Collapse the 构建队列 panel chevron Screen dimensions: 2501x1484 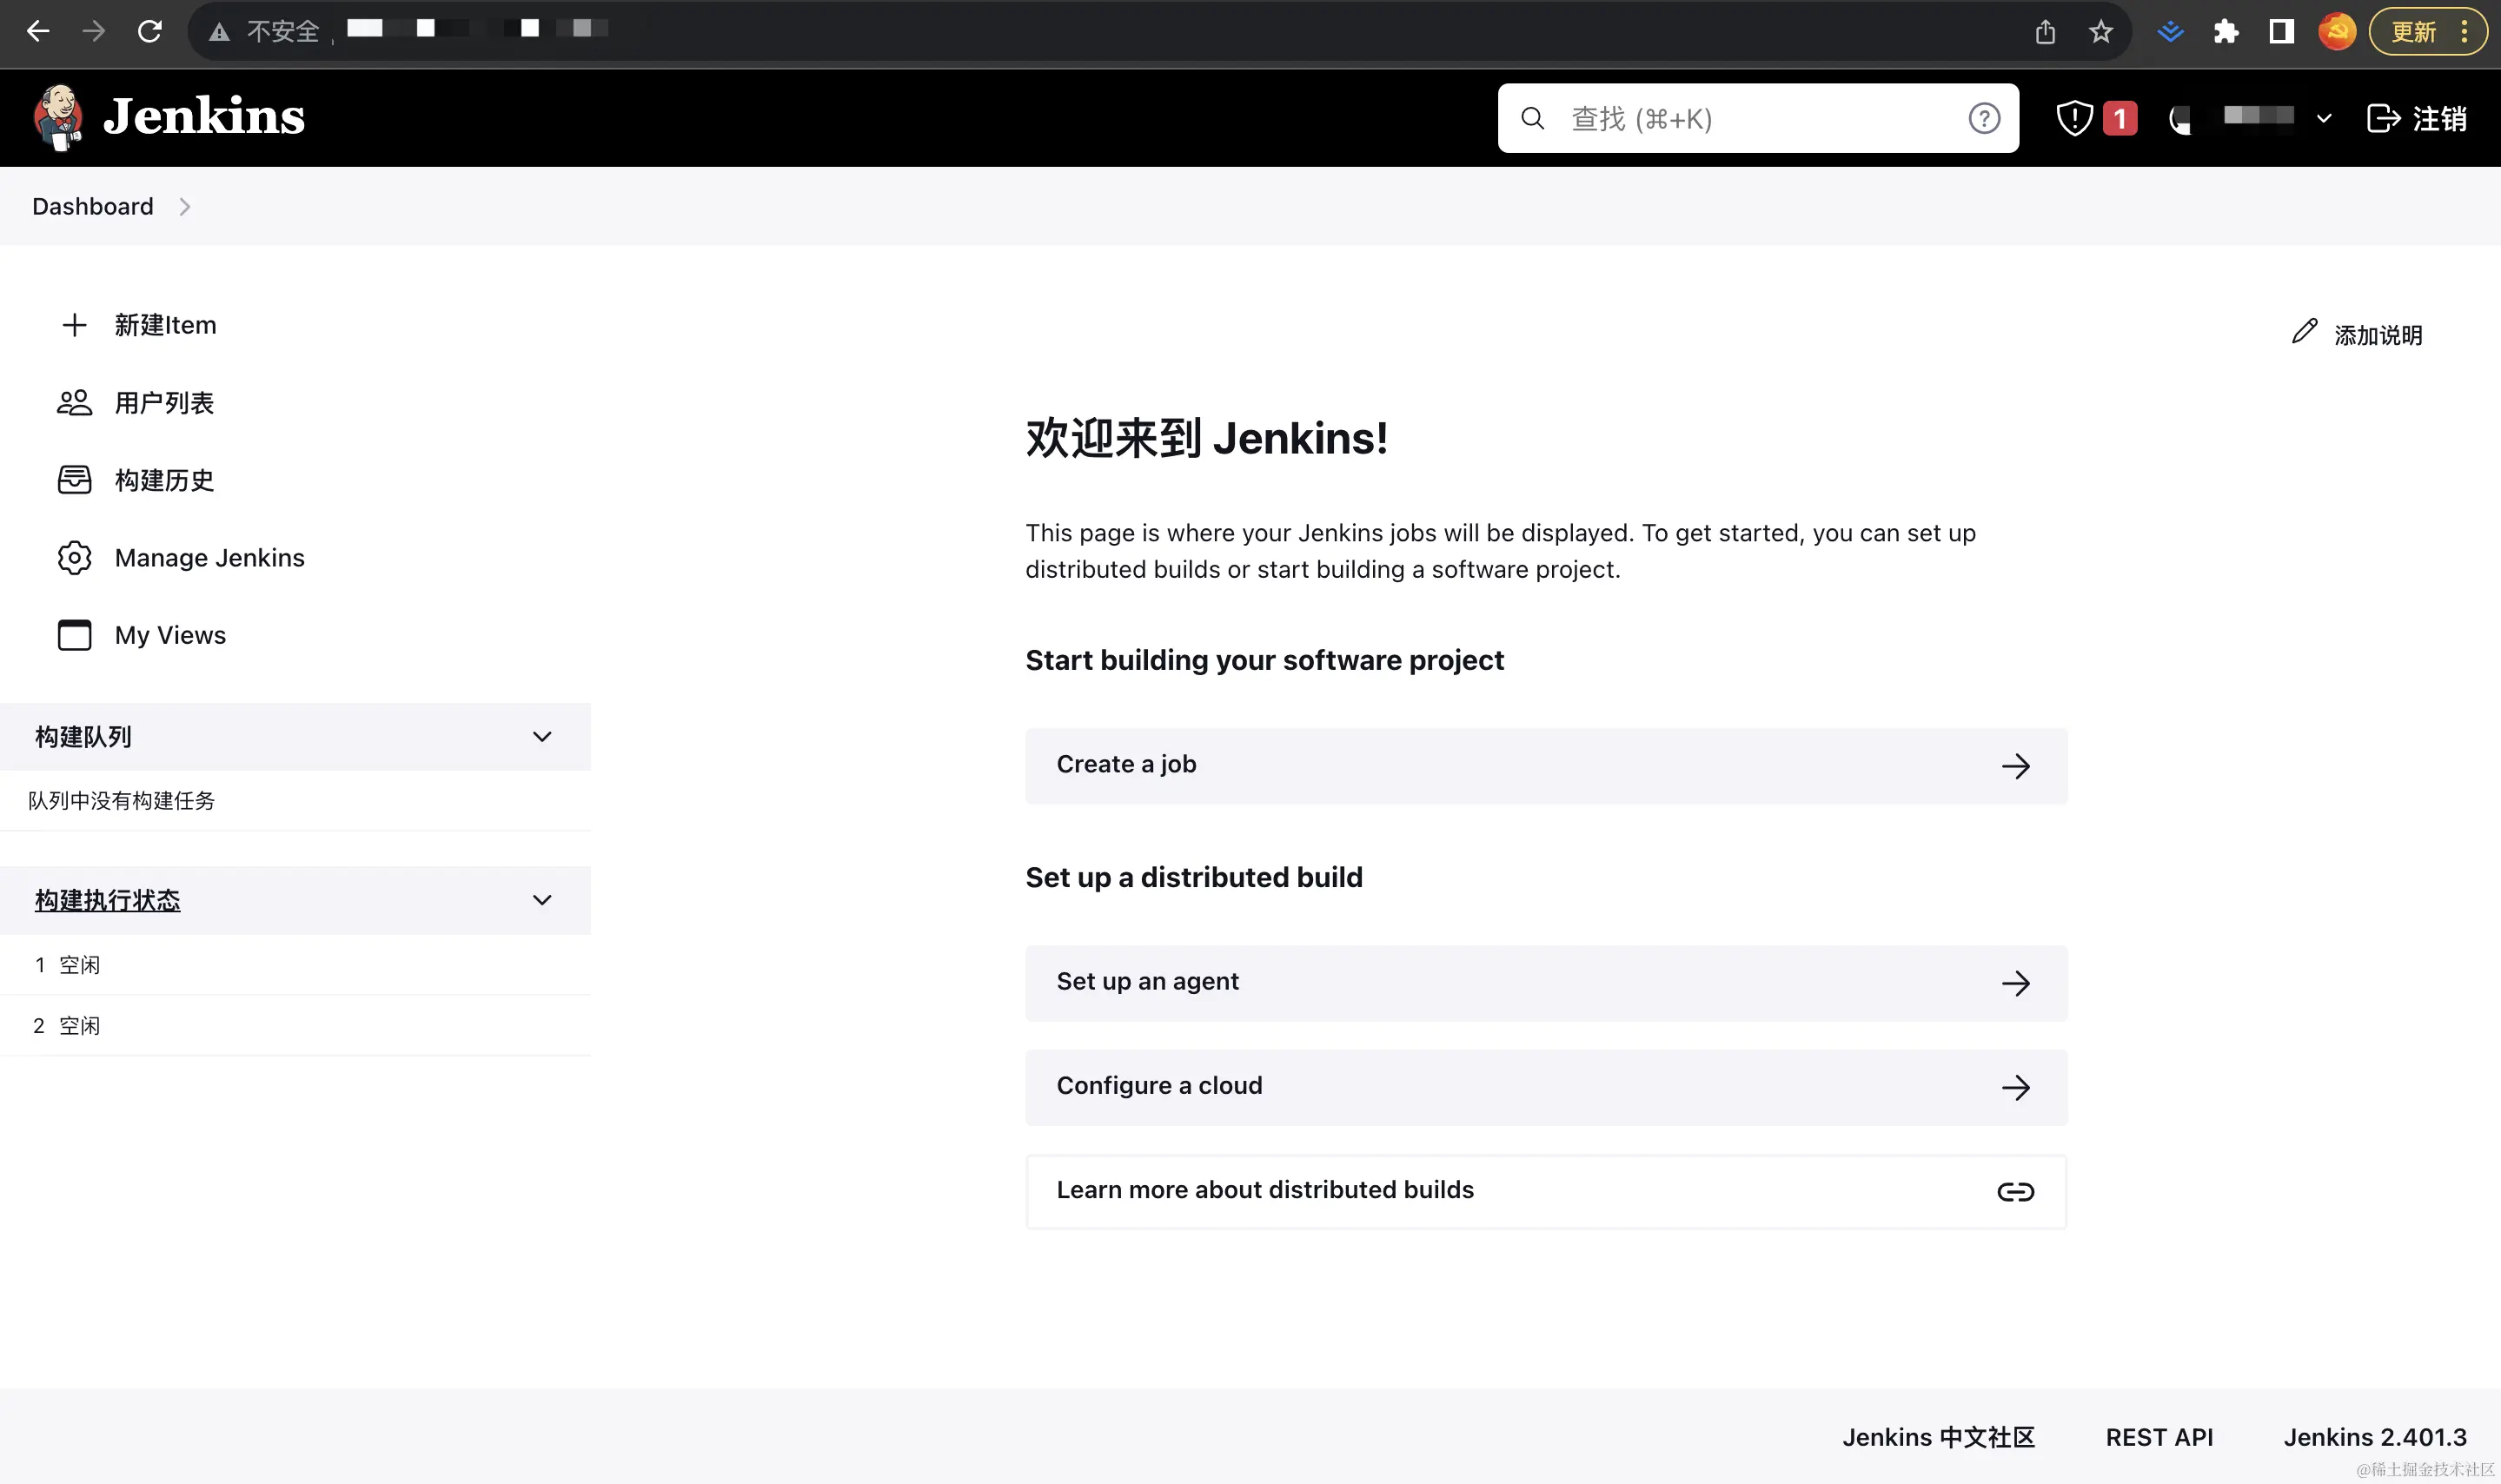pyautogui.click(x=542, y=737)
